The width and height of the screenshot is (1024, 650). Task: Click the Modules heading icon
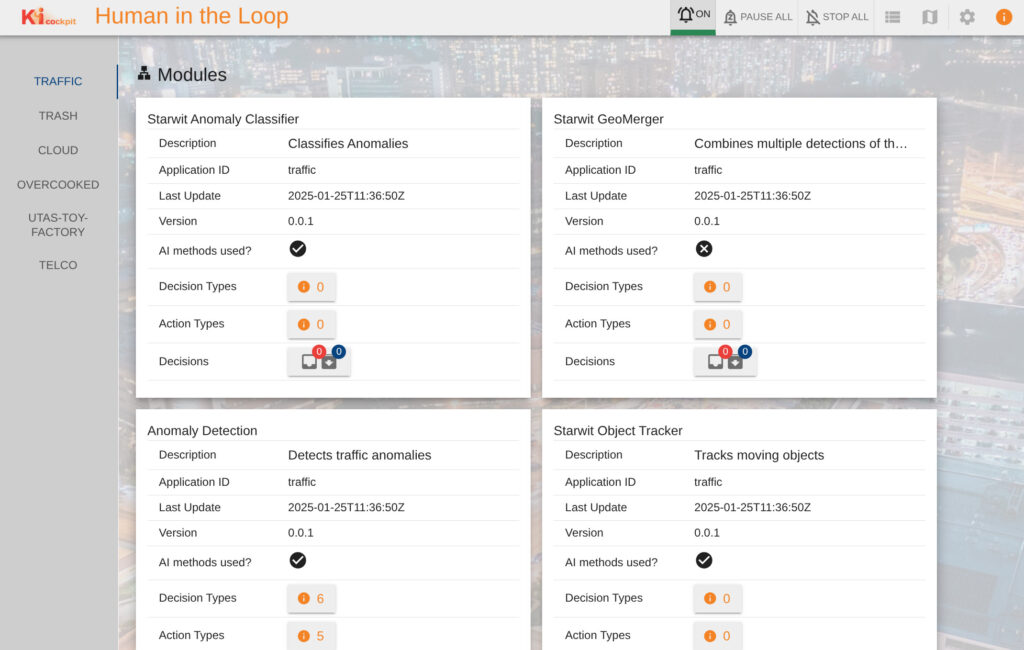tap(144, 73)
